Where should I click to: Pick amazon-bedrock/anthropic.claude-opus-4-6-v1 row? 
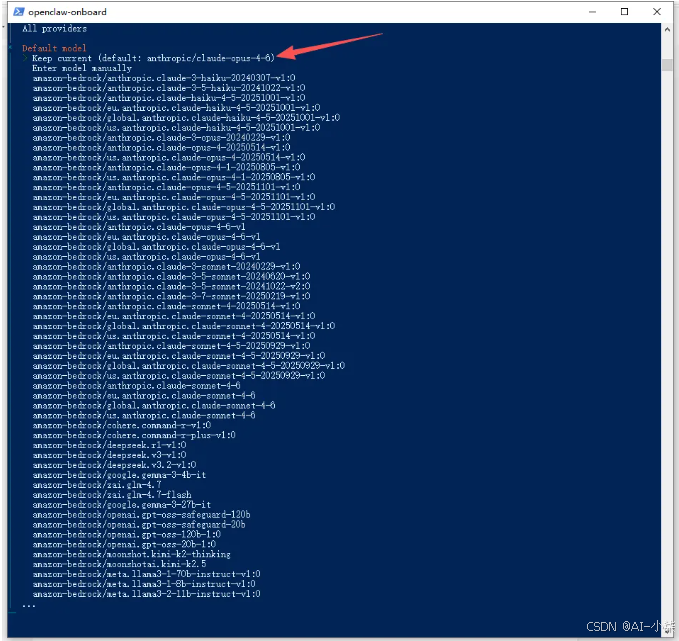click(x=139, y=227)
